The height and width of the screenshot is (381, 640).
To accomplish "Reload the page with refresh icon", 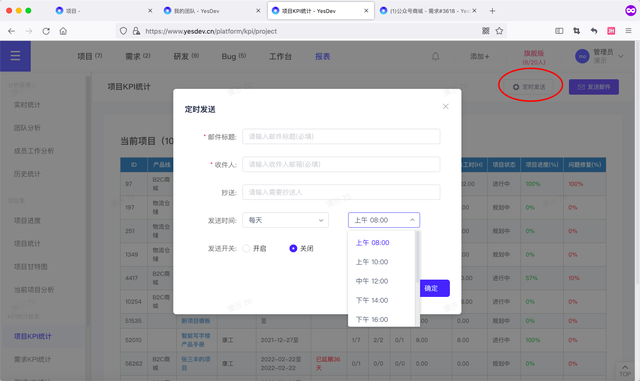I will [x=46, y=31].
